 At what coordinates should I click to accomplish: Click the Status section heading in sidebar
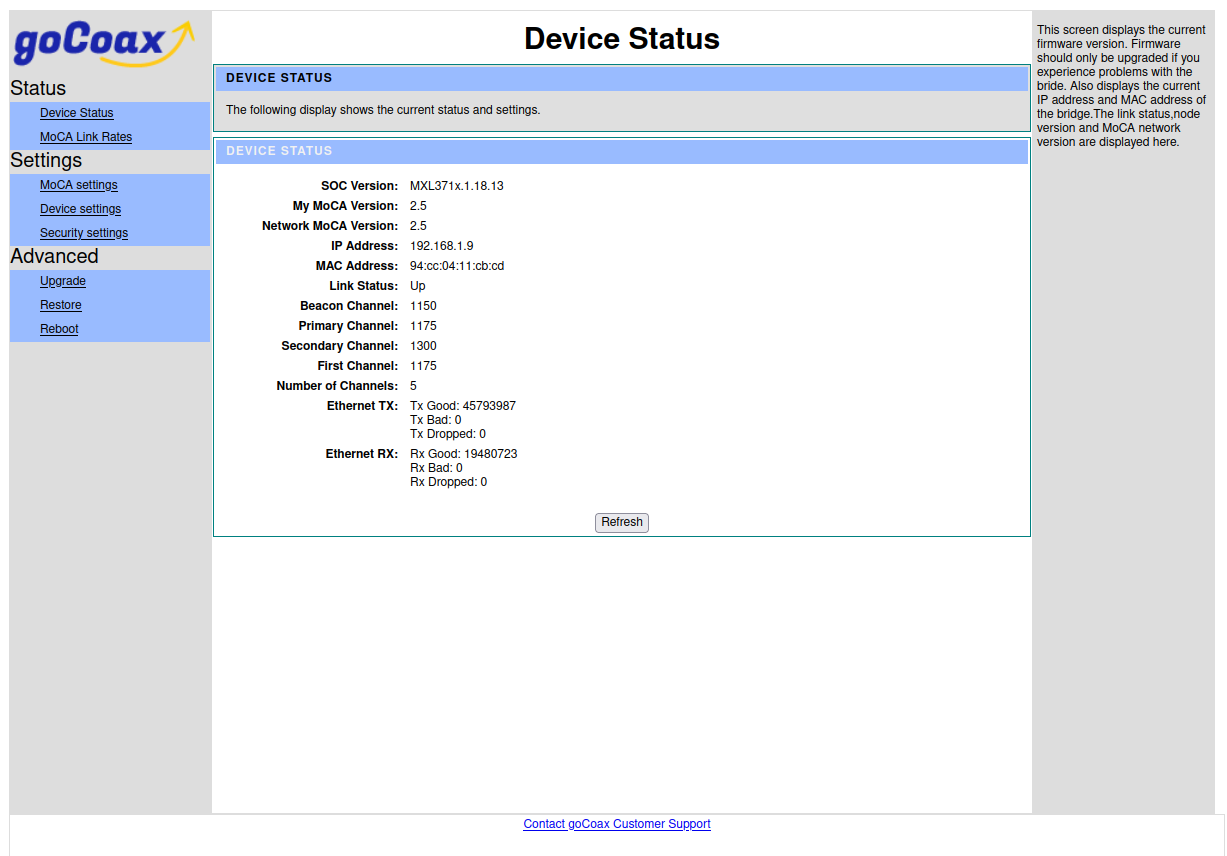pyautogui.click(x=38, y=88)
